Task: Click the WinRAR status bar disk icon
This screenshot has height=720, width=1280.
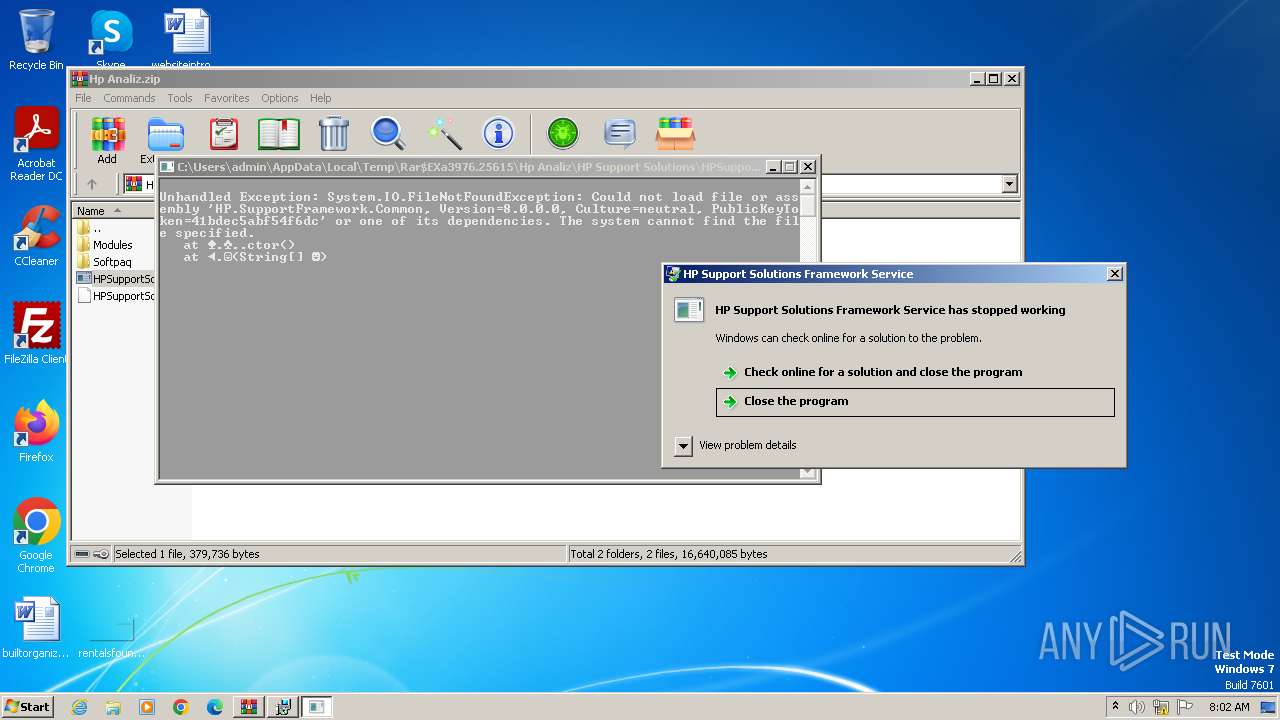Action: click(83, 554)
